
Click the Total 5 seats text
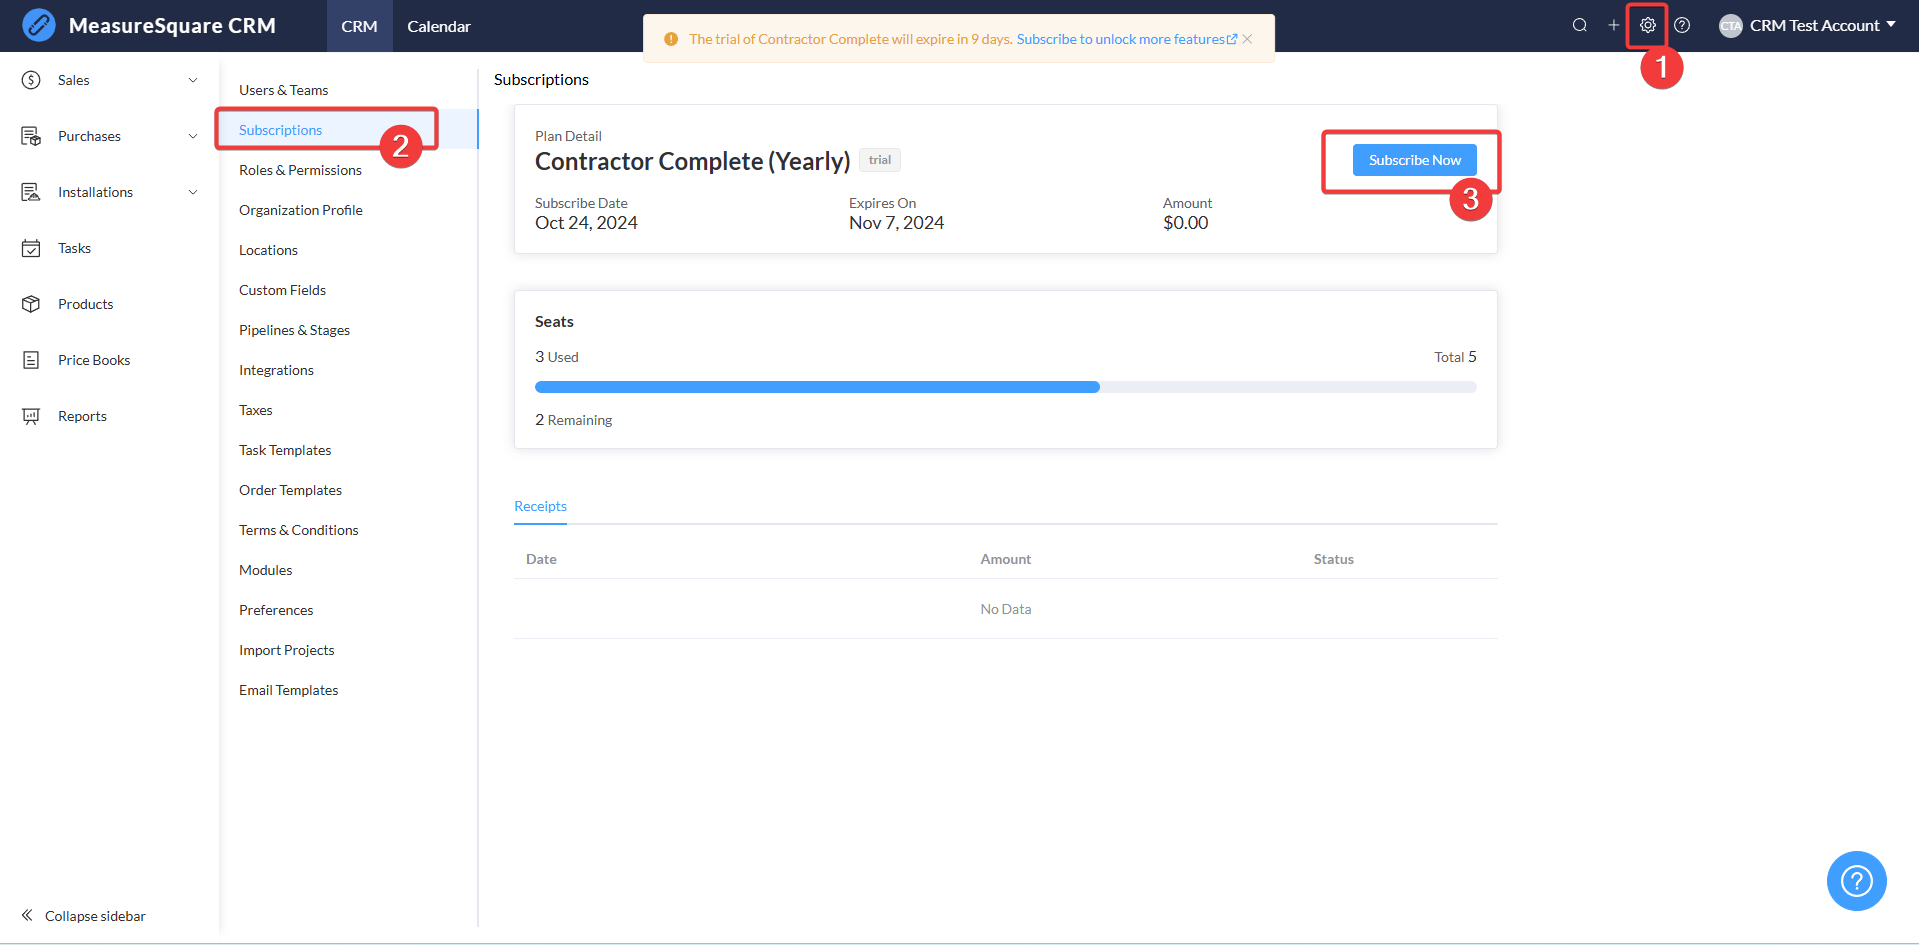coord(1455,357)
